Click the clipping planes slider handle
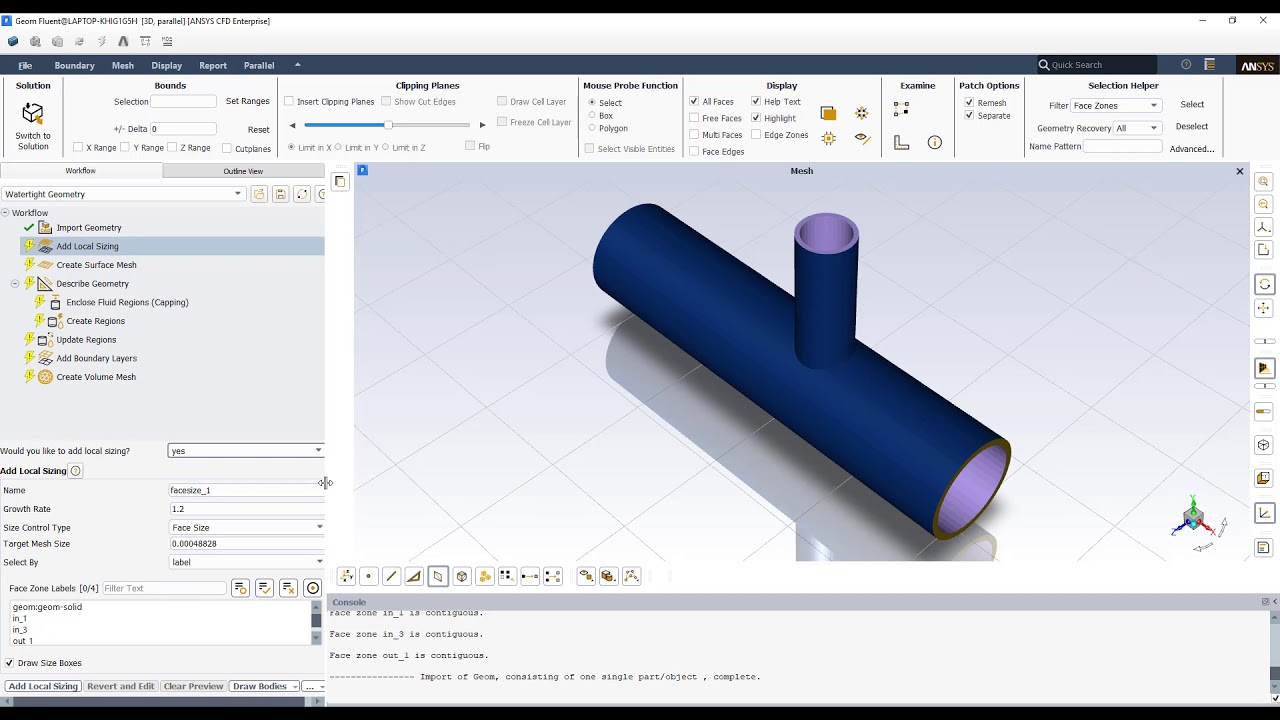The image size is (1280, 720). tap(388, 125)
